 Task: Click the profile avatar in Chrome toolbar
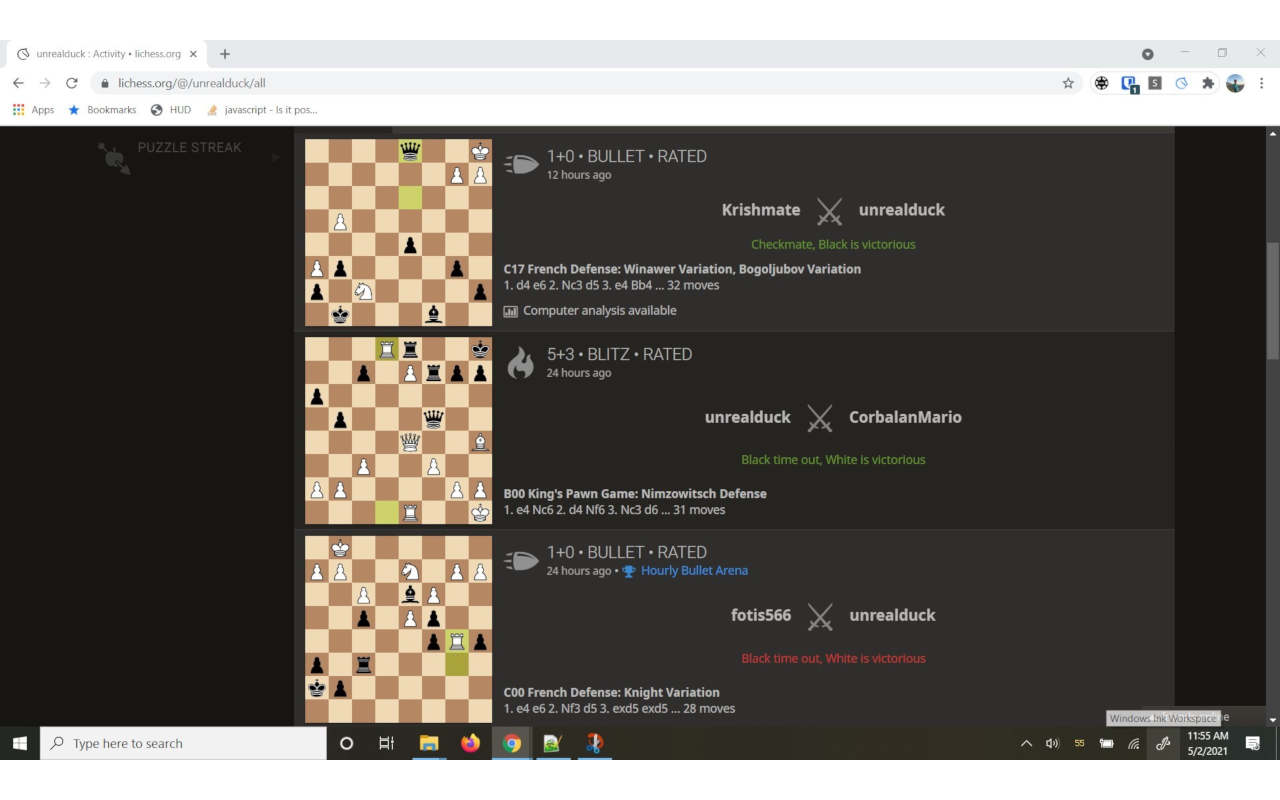click(1235, 83)
